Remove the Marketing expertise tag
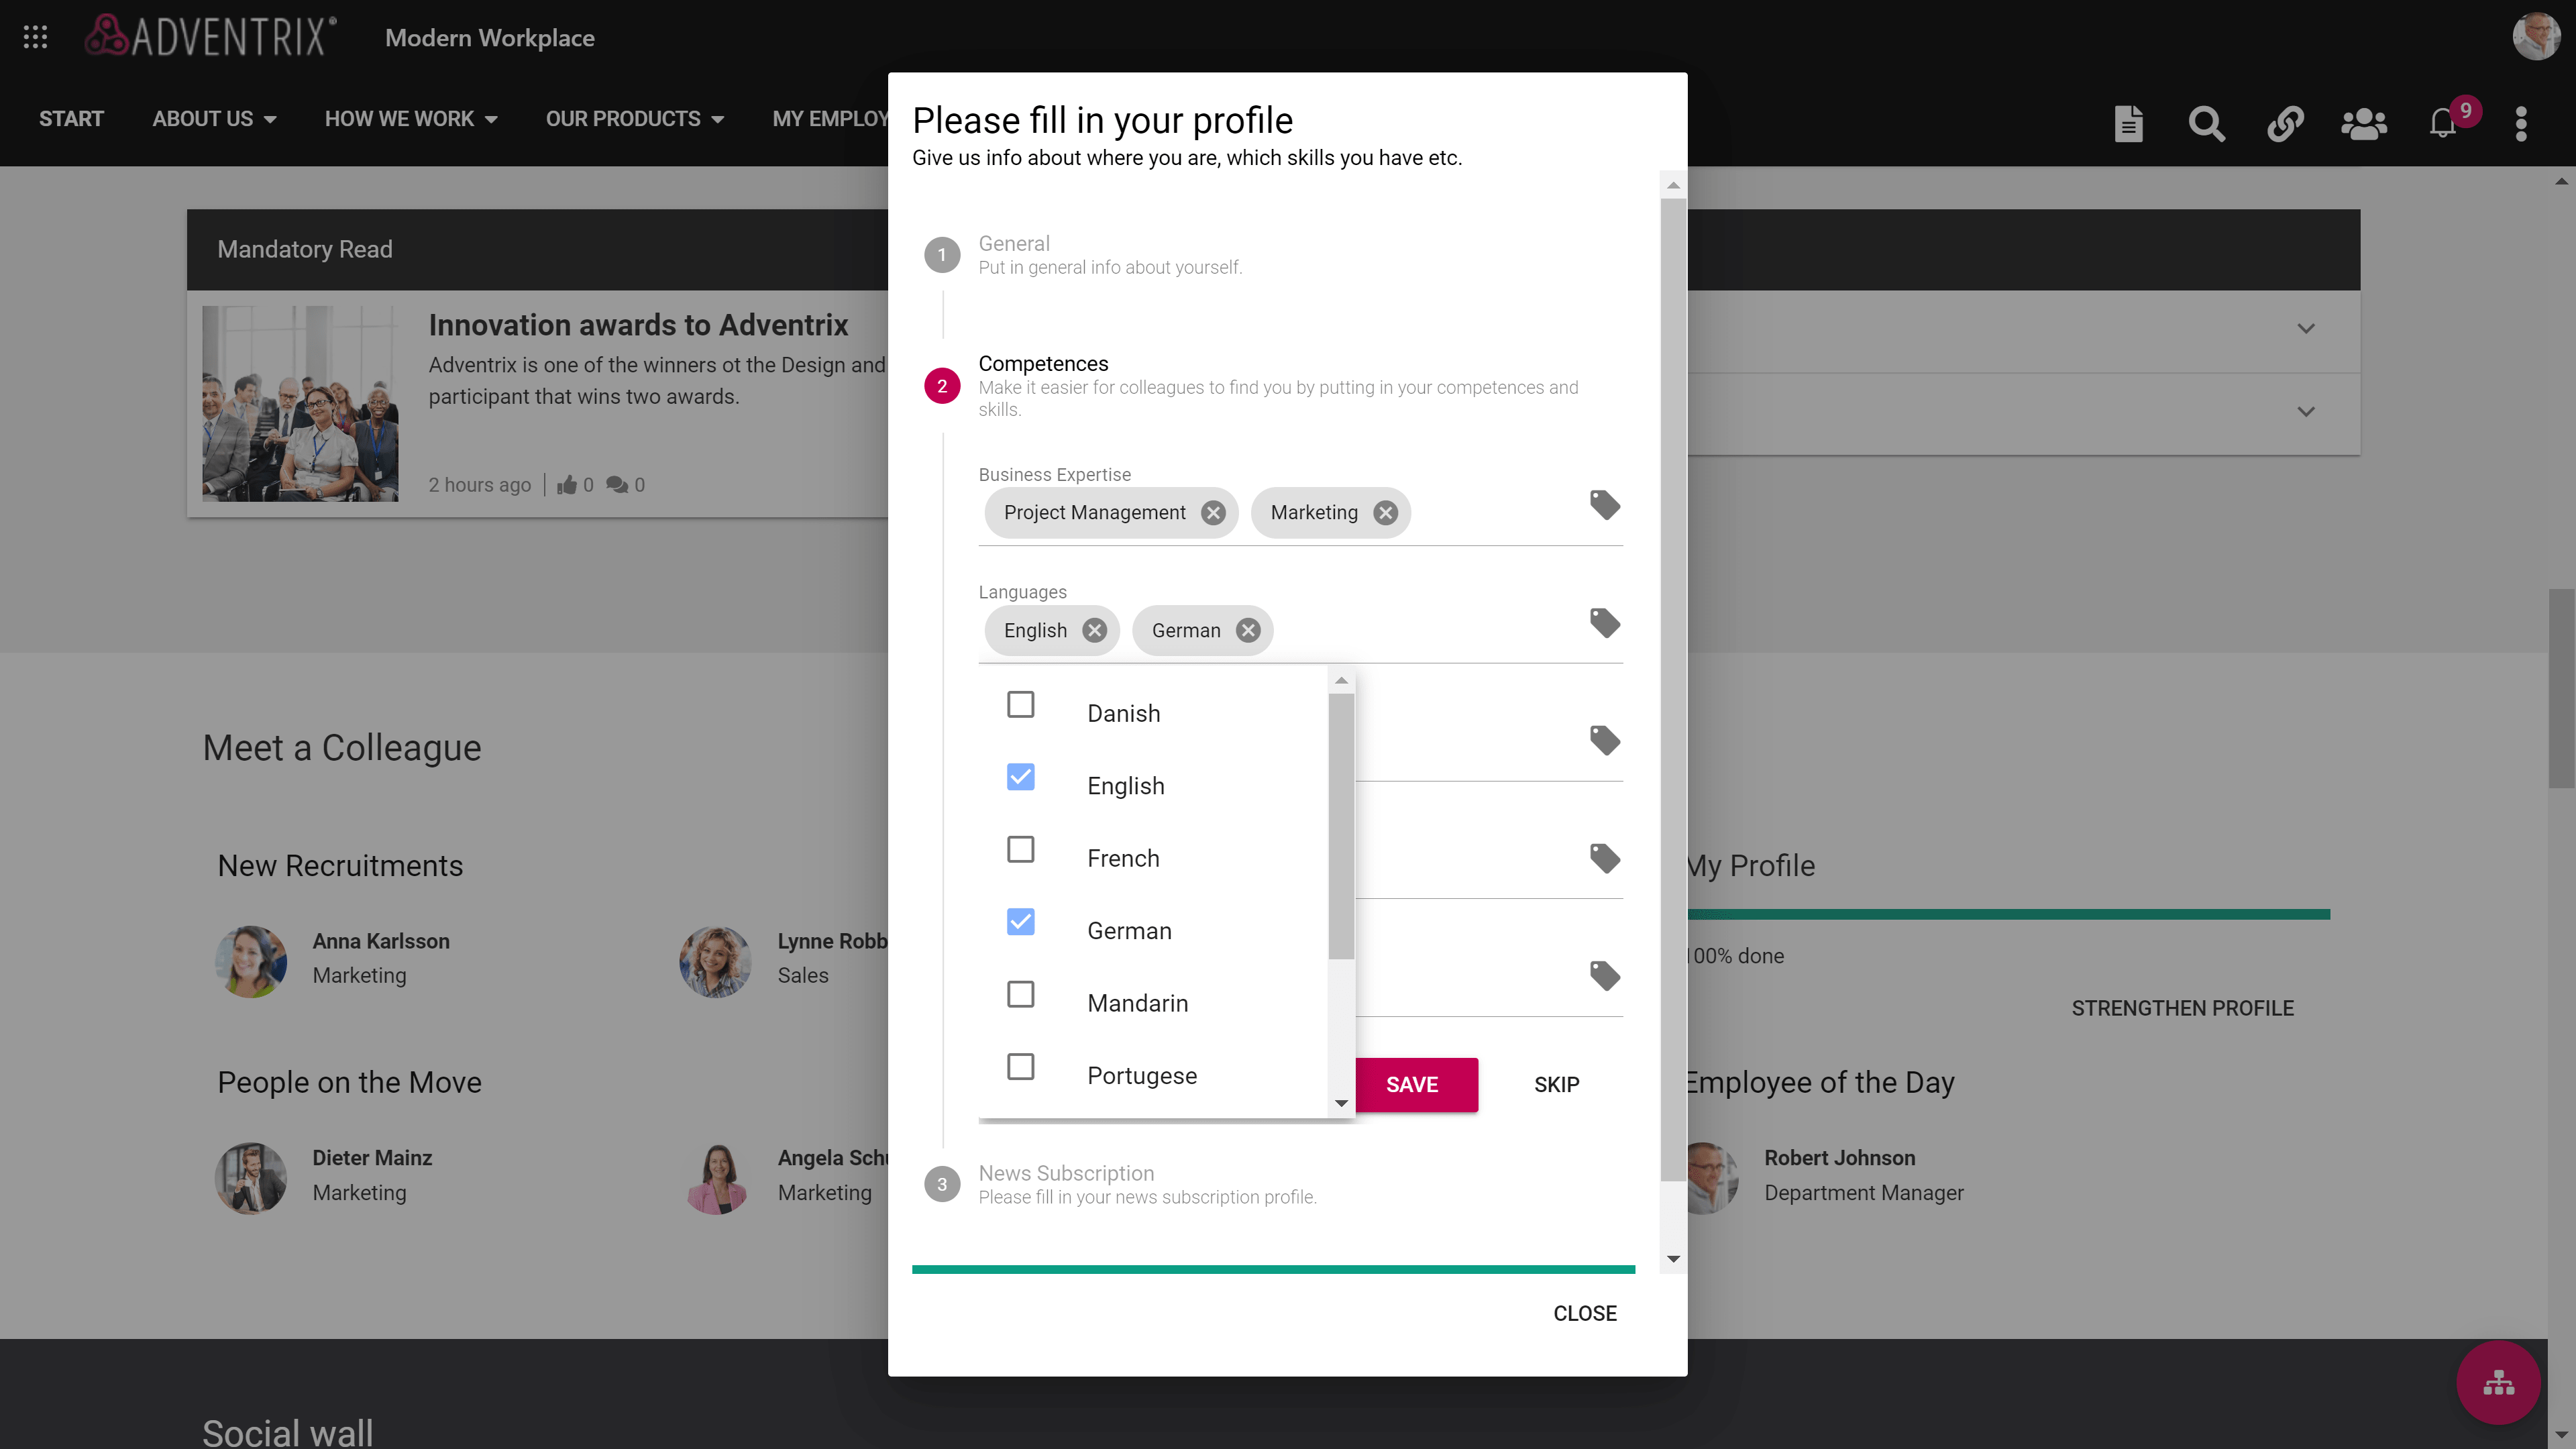2576x1449 pixels. (1385, 513)
